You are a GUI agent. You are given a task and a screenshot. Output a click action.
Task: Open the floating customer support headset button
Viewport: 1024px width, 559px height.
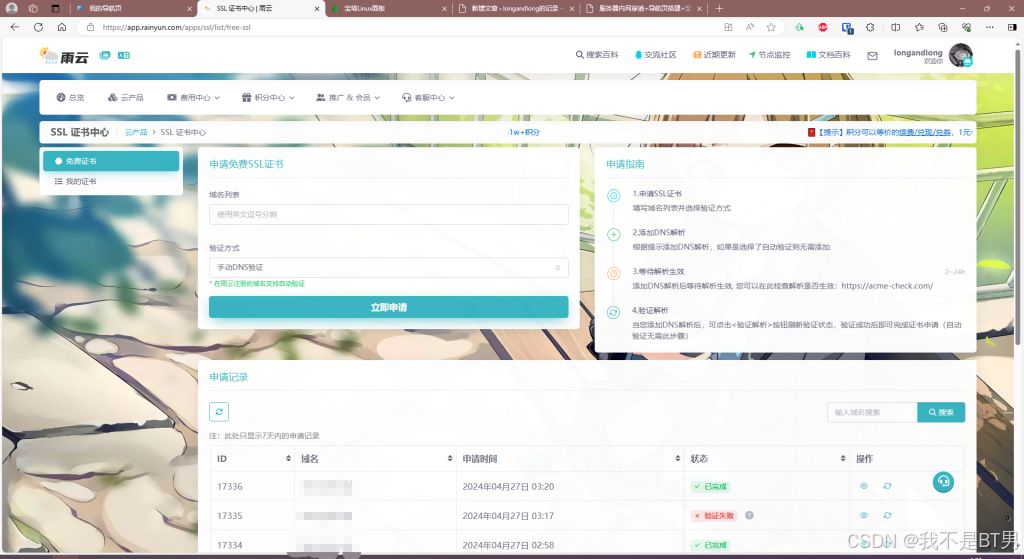click(x=943, y=482)
